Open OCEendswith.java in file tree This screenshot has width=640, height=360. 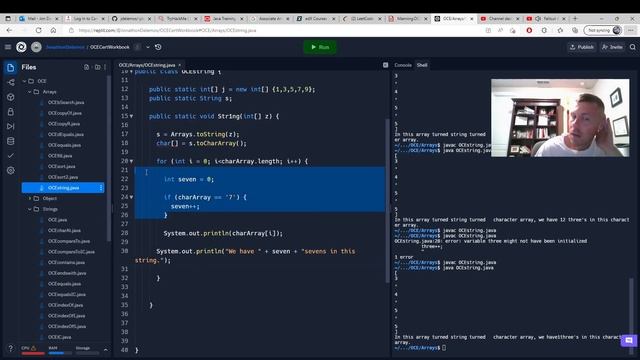point(67,273)
